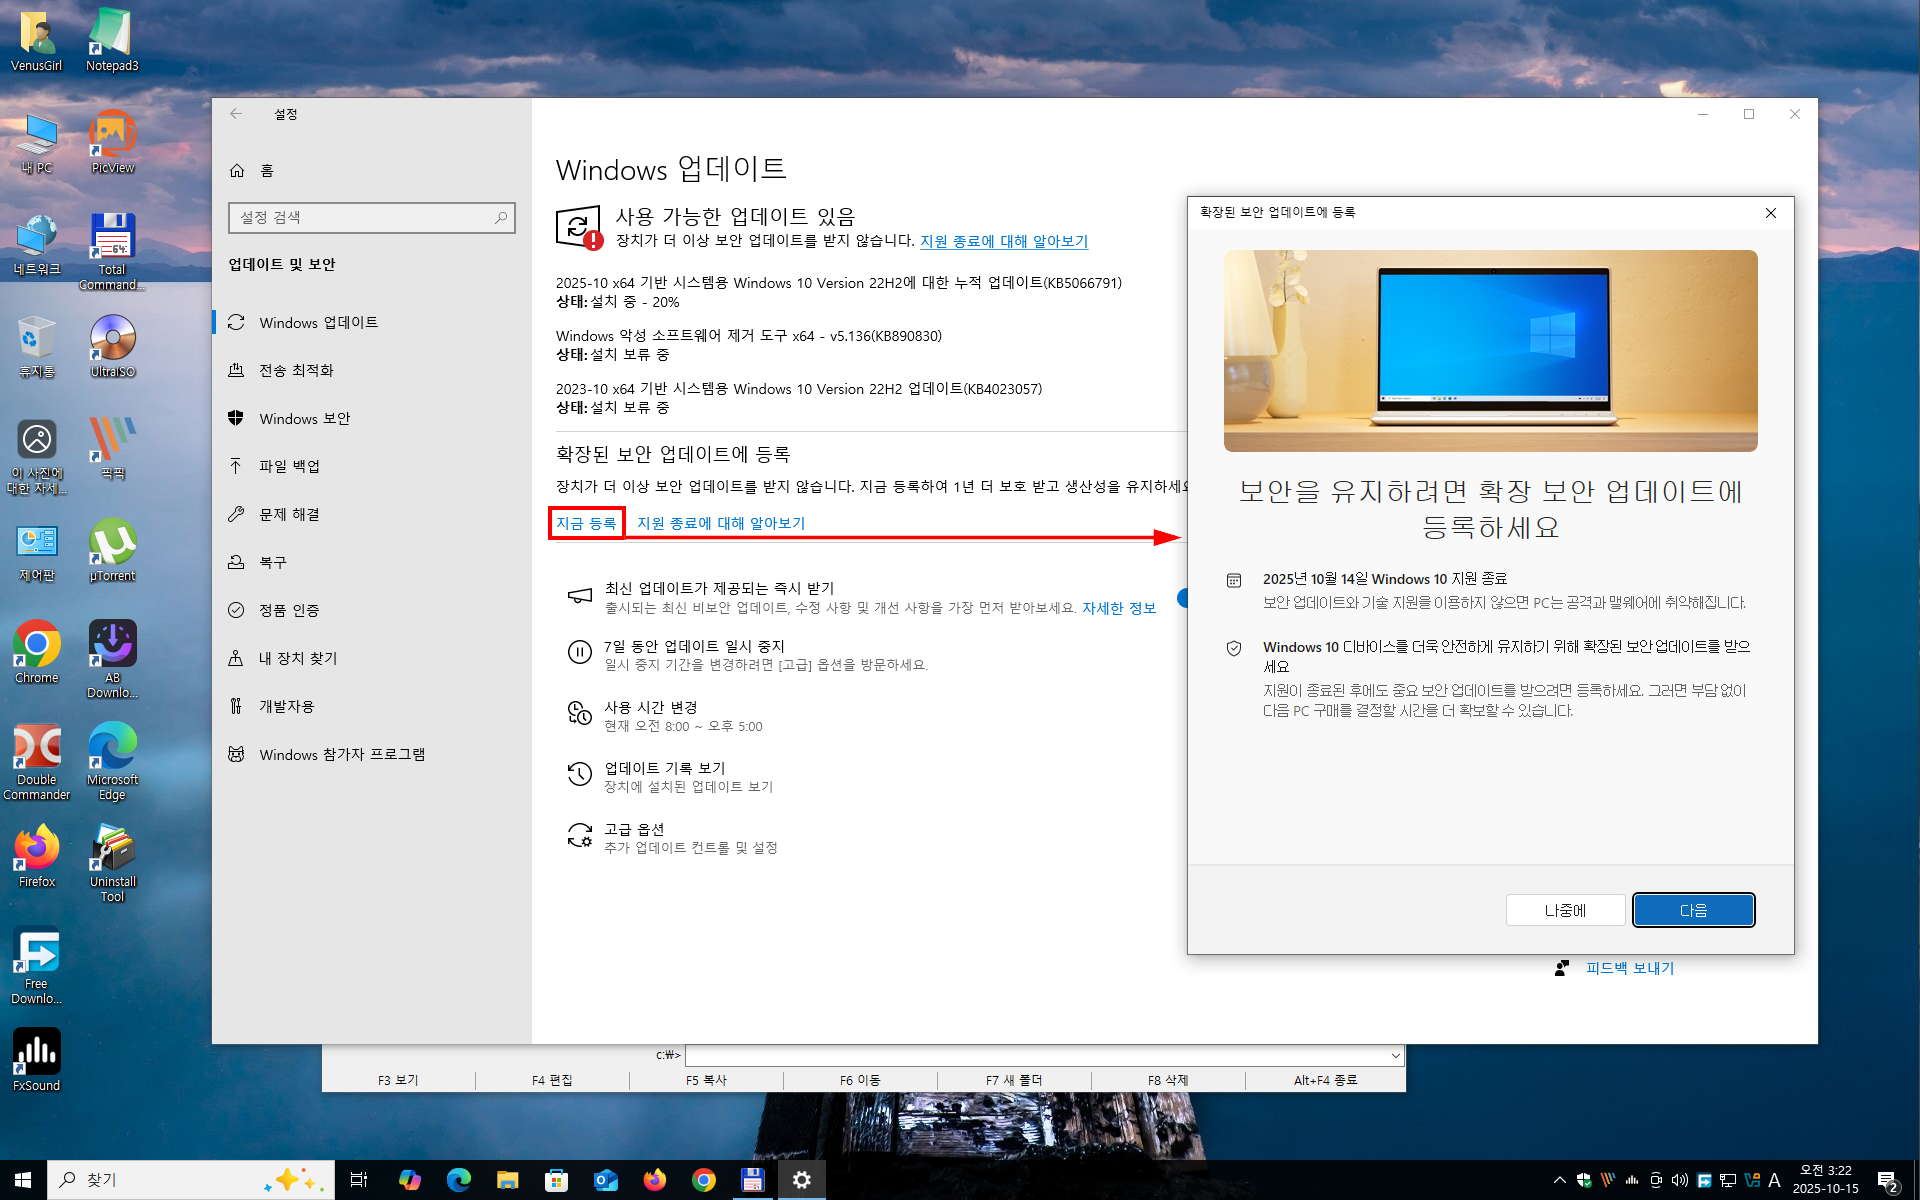1920x1200 pixels.
Task: Select the 휴지통 recycle bin icon
Action: click(37, 347)
